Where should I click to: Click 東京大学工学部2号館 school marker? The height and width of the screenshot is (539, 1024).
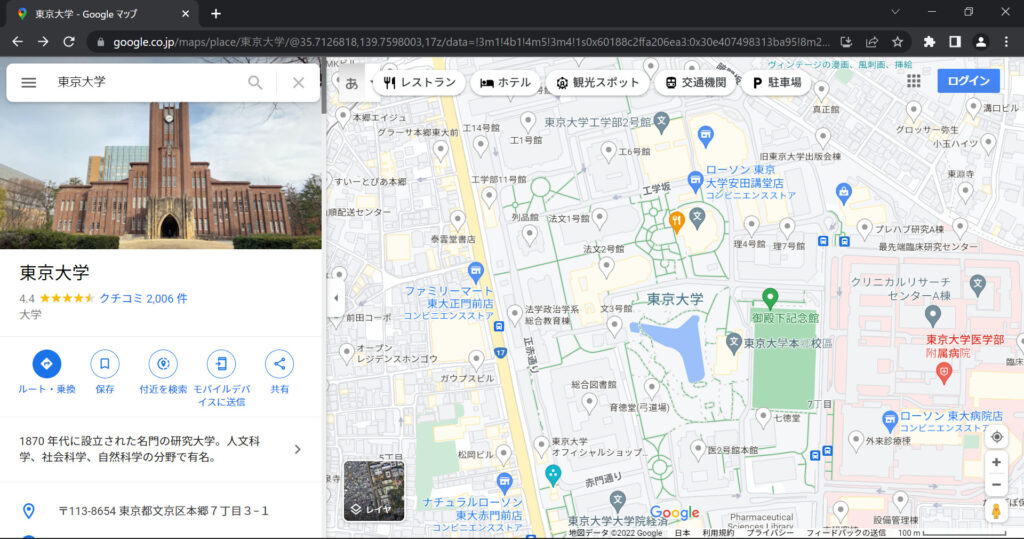(x=662, y=122)
